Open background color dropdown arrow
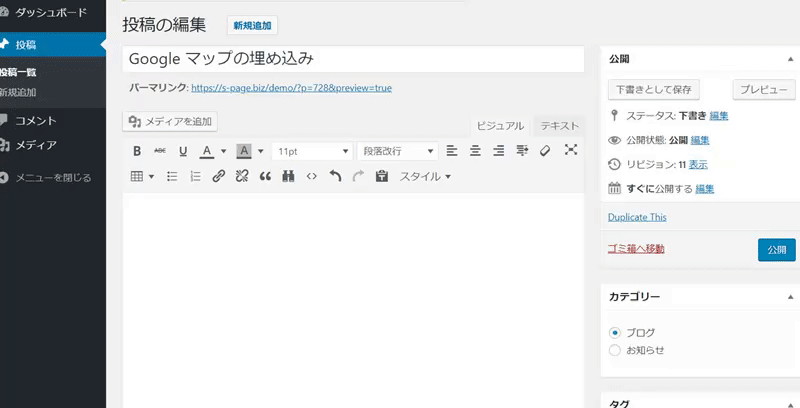The image size is (800, 408). 261,151
